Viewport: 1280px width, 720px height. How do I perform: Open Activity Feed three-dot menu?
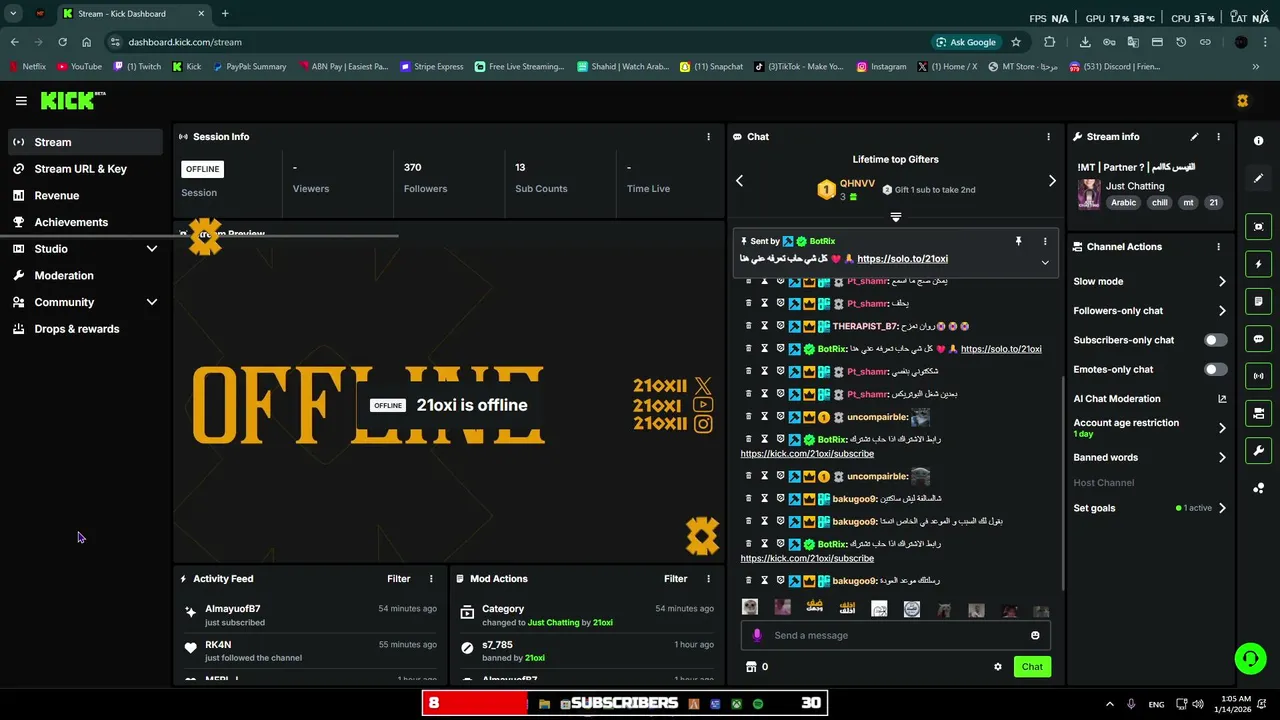pos(431,579)
